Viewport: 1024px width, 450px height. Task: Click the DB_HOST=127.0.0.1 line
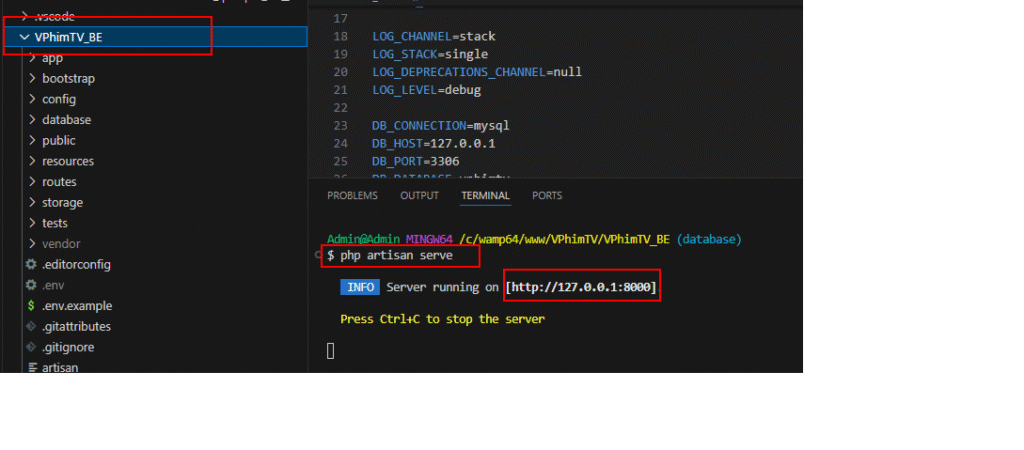pyautogui.click(x=434, y=143)
